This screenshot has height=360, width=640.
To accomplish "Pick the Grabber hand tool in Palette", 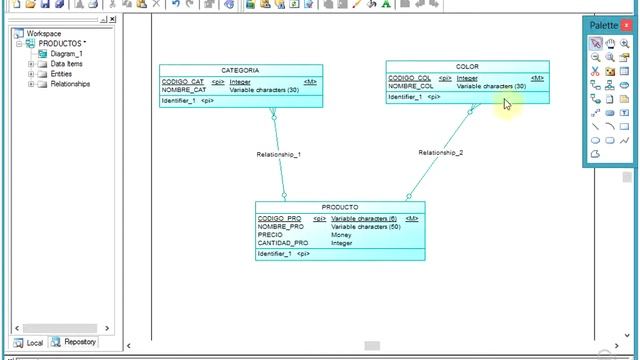I will pyautogui.click(x=610, y=43).
